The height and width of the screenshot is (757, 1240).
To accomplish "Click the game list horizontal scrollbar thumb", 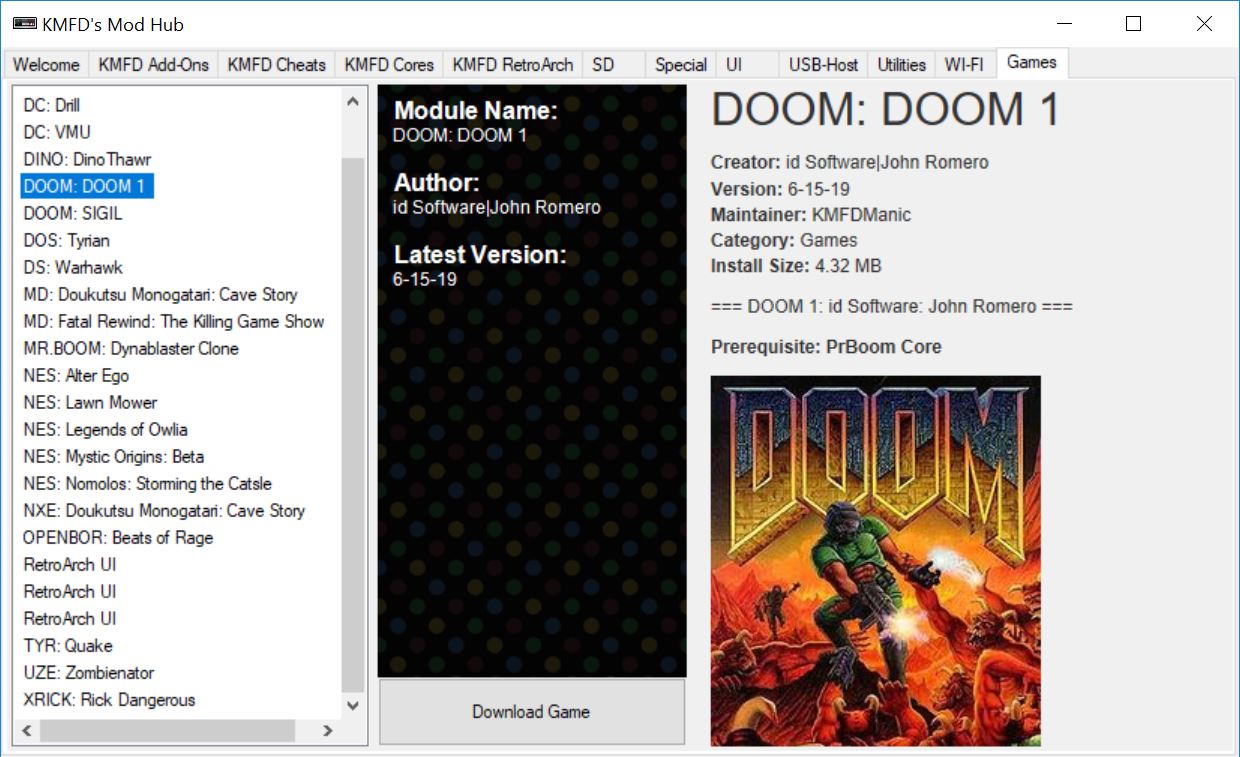I will [166, 731].
